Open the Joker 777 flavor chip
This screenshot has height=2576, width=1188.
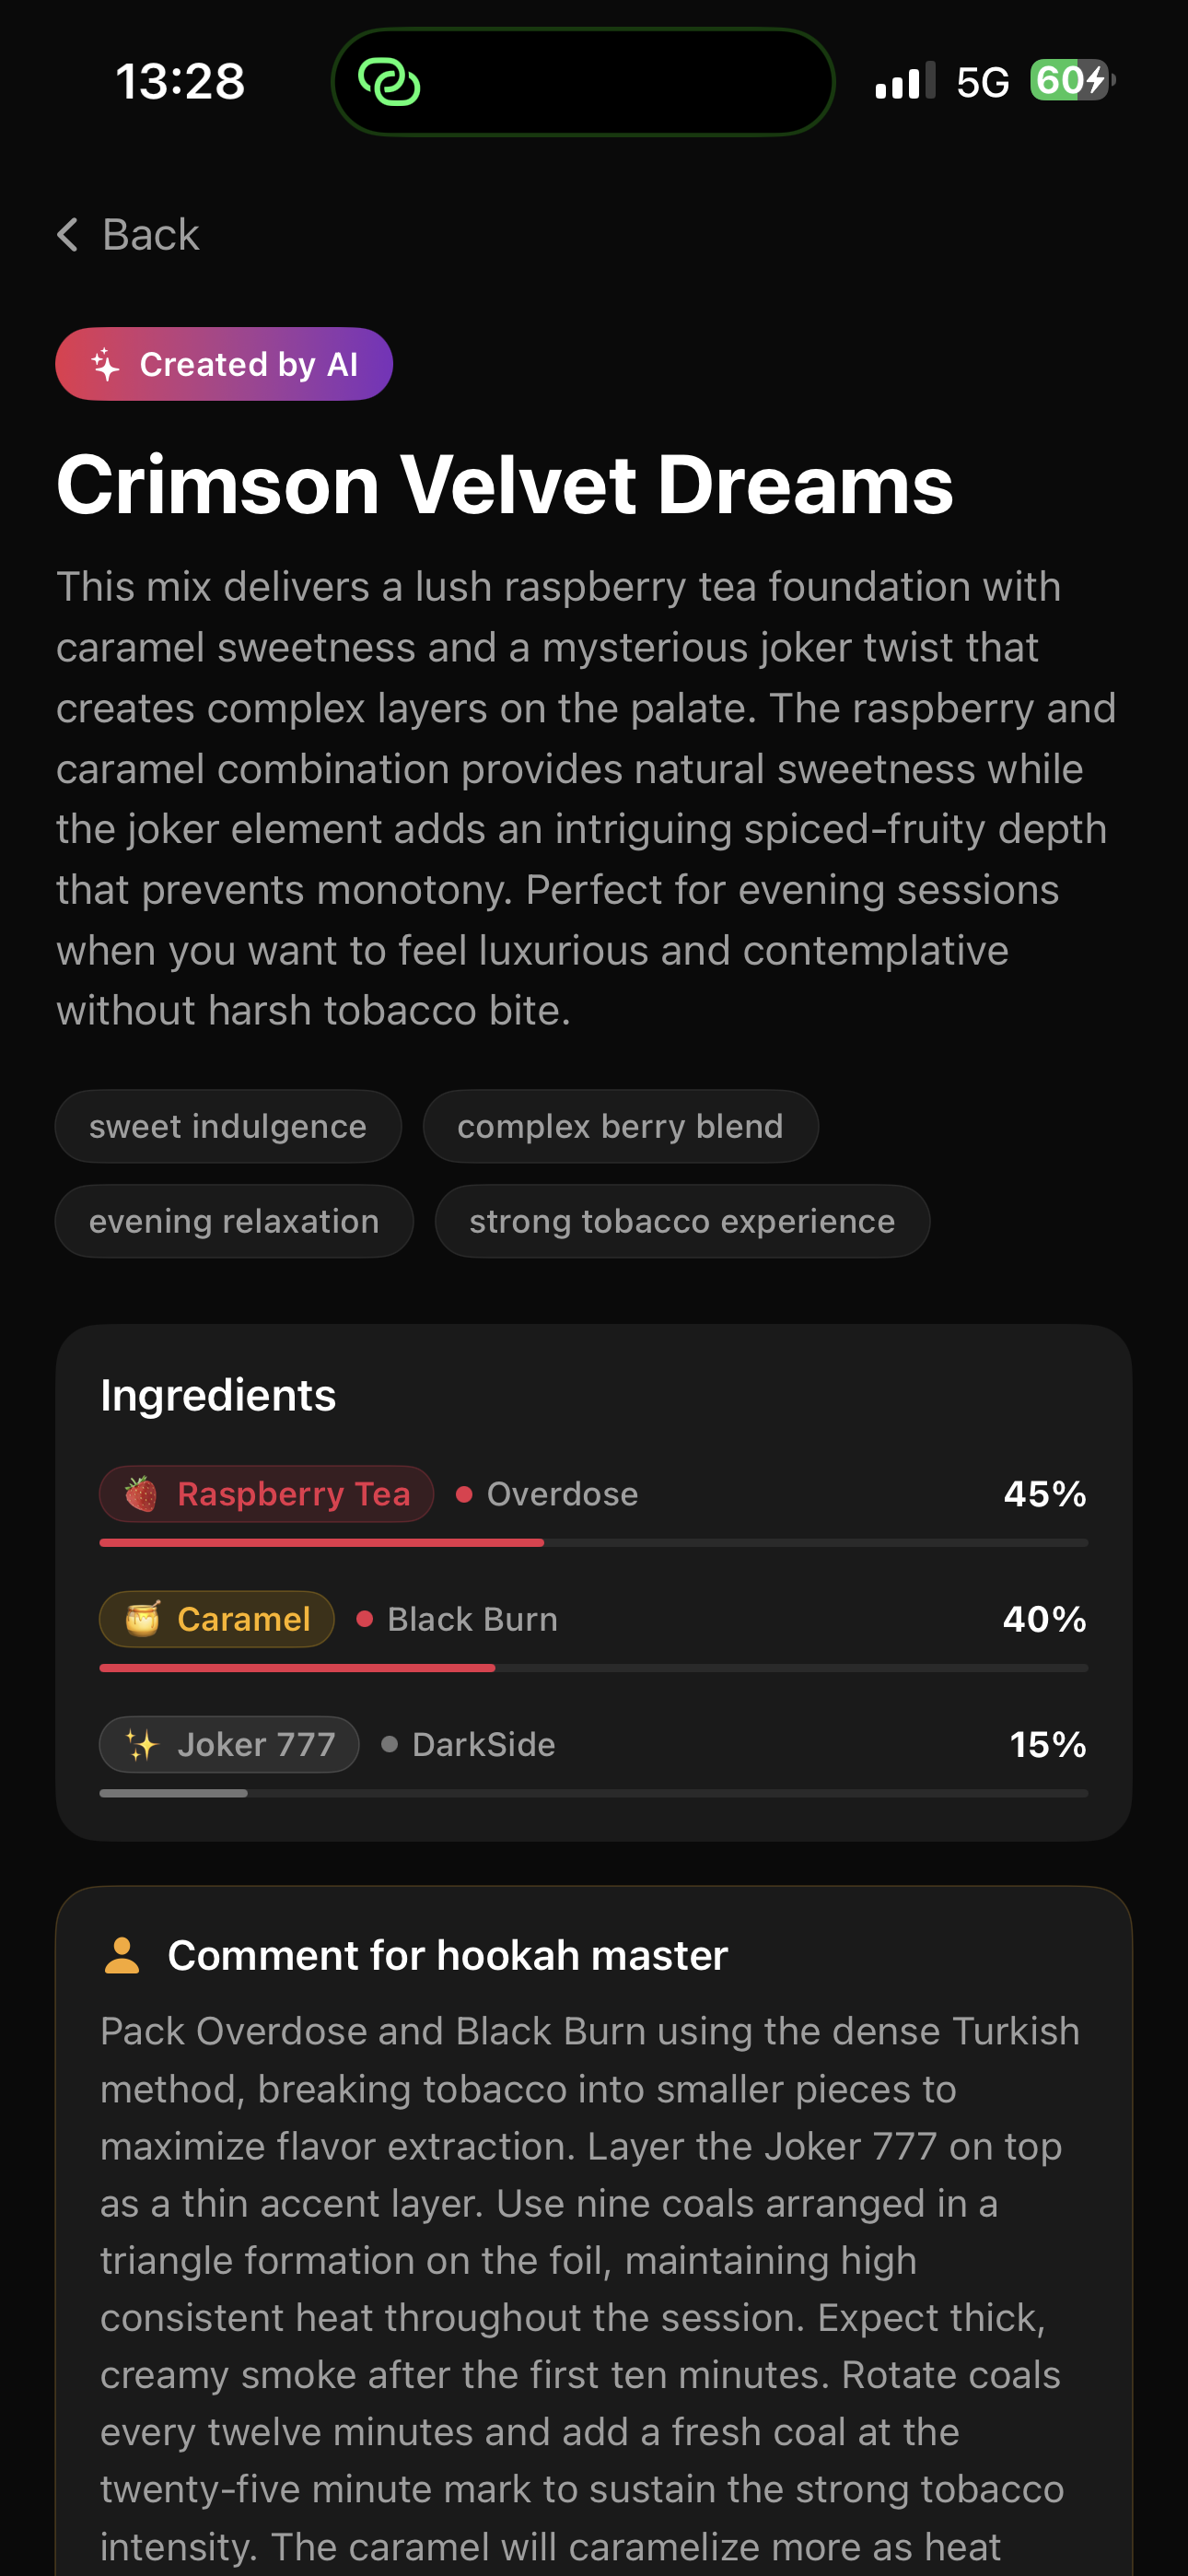229,1745
